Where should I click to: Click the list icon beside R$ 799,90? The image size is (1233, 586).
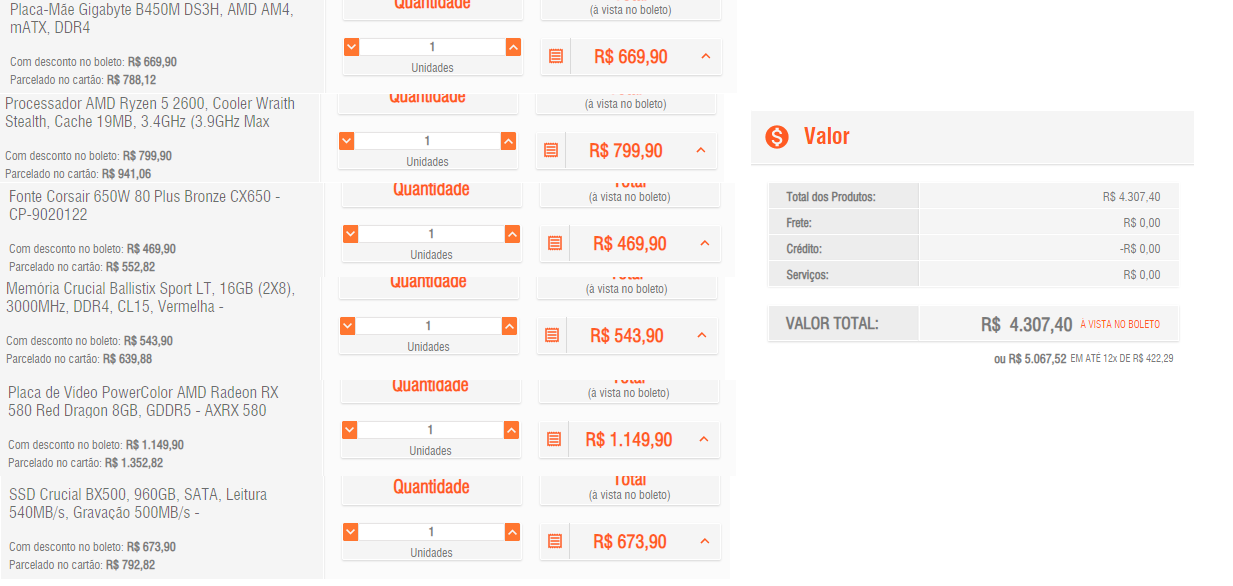pos(551,150)
